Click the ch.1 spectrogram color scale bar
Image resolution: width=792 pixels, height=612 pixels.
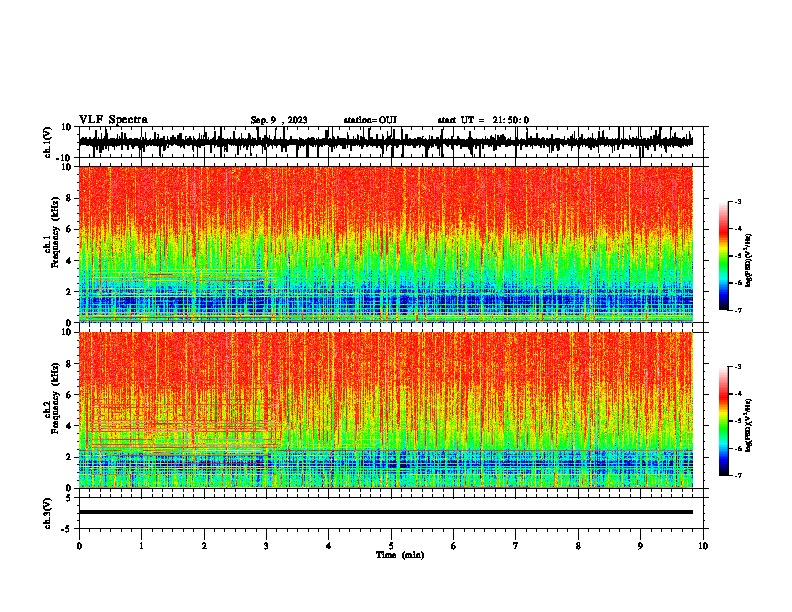tap(724, 256)
